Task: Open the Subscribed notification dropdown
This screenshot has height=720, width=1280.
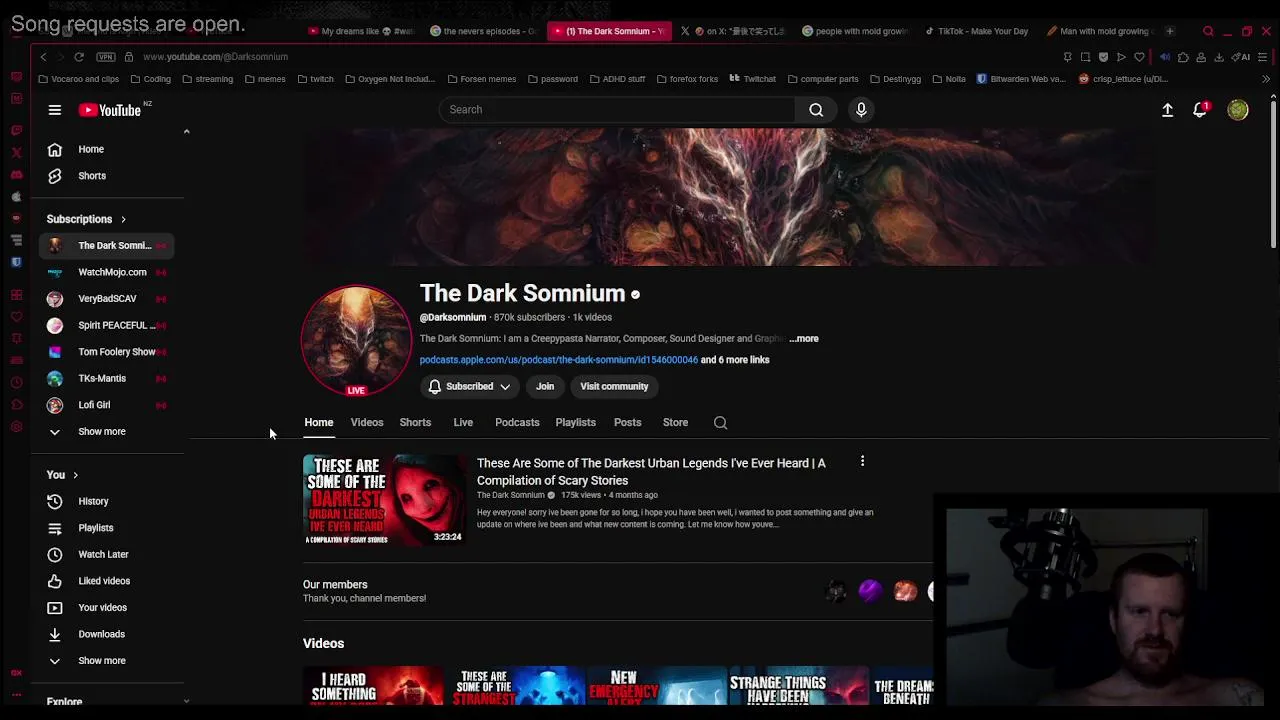Action: click(469, 386)
